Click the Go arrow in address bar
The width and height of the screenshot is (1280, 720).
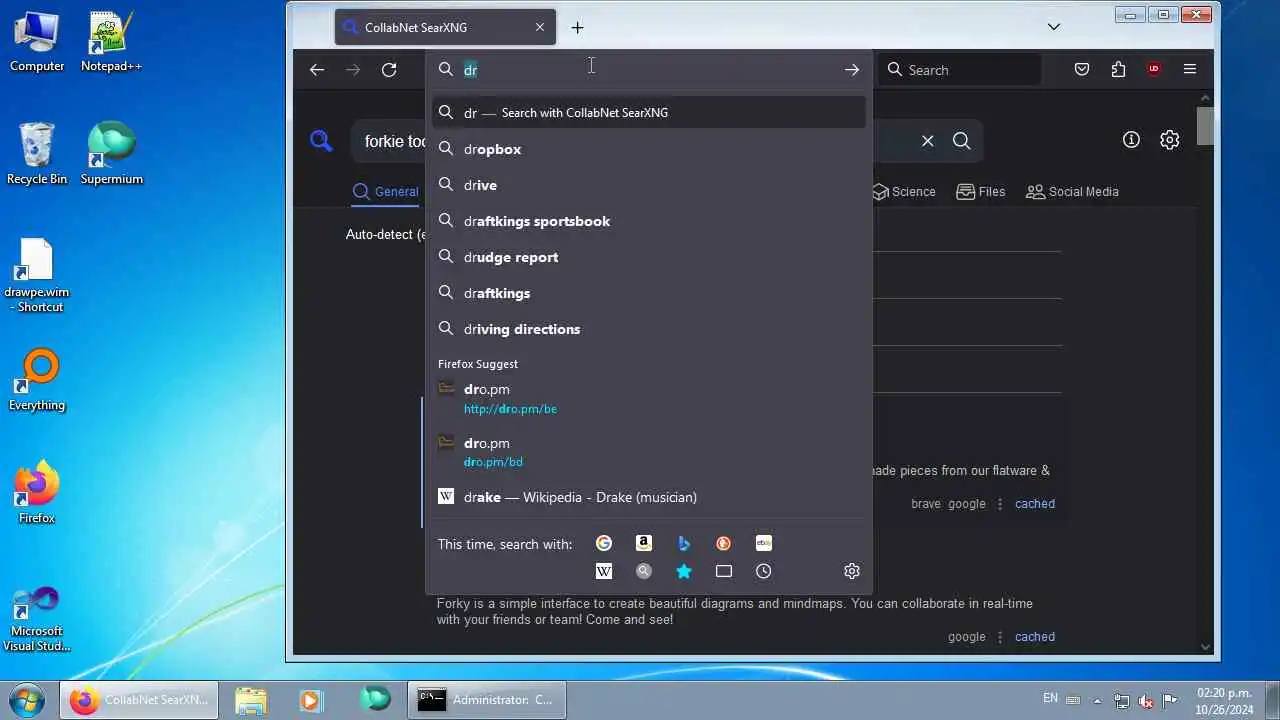tap(851, 70)
